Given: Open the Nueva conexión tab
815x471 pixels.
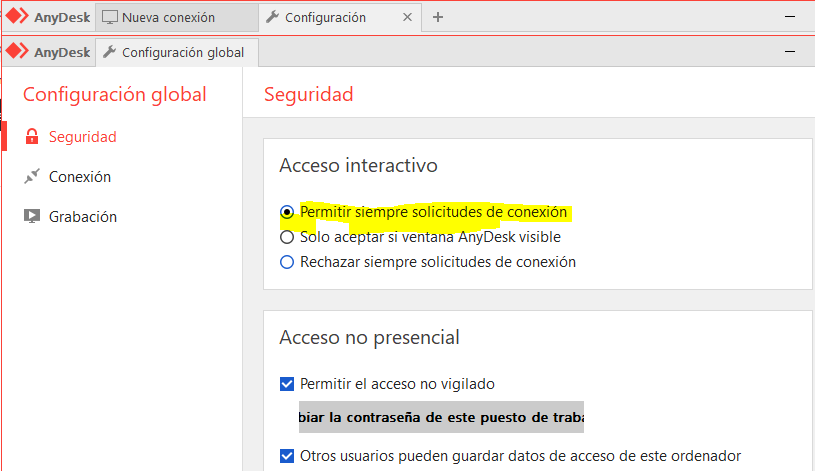Looking at the screenshot, I should 177,18.
